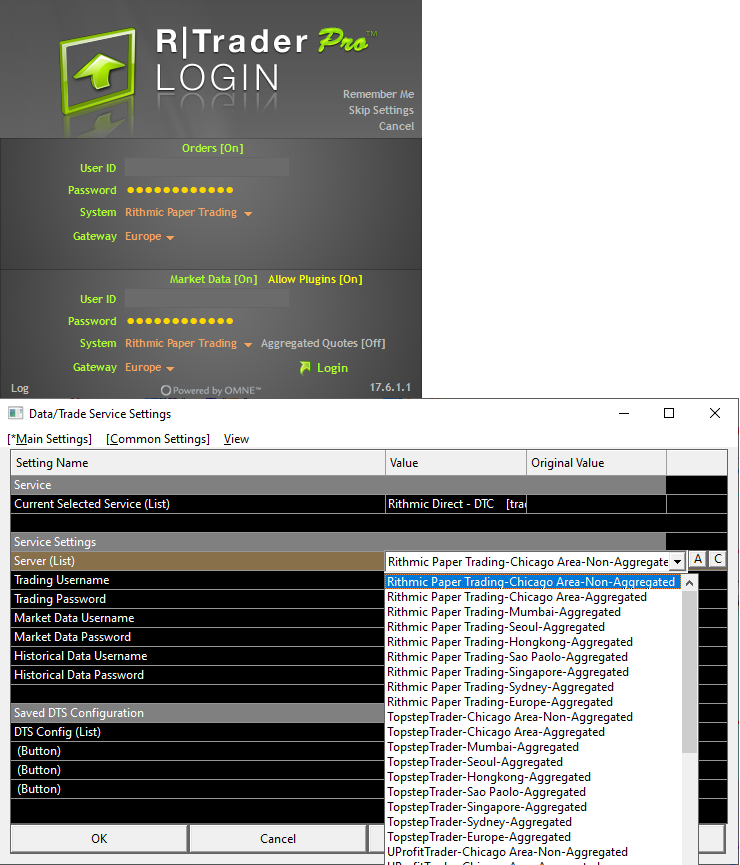Select Rithmic Paper Trading-Chicago Area-Aggregated
Viewport: 740px width, 865px height.
tap(533, 597)
